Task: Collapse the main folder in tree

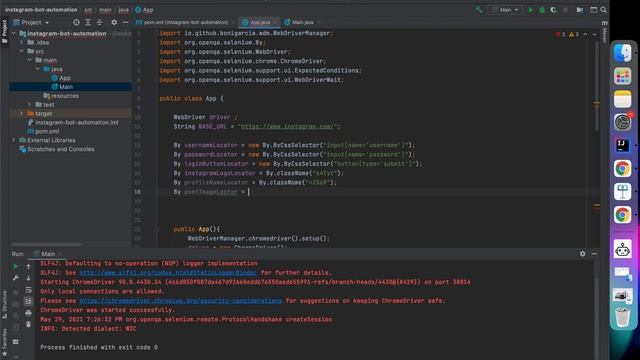Action: click(30, 60)
